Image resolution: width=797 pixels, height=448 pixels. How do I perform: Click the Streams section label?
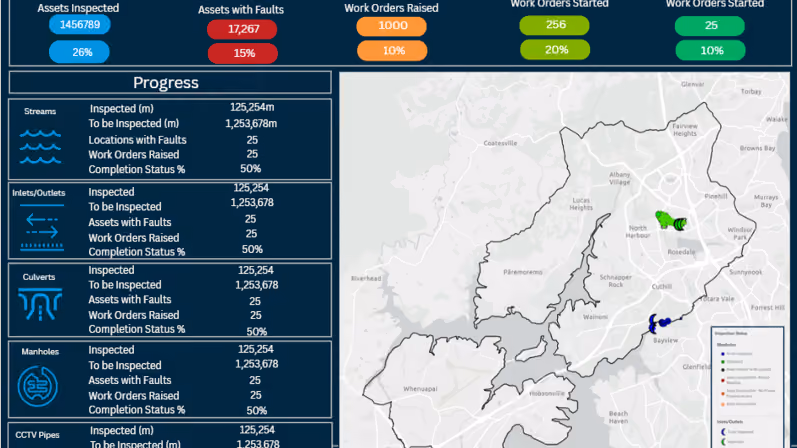pos(40,111)
